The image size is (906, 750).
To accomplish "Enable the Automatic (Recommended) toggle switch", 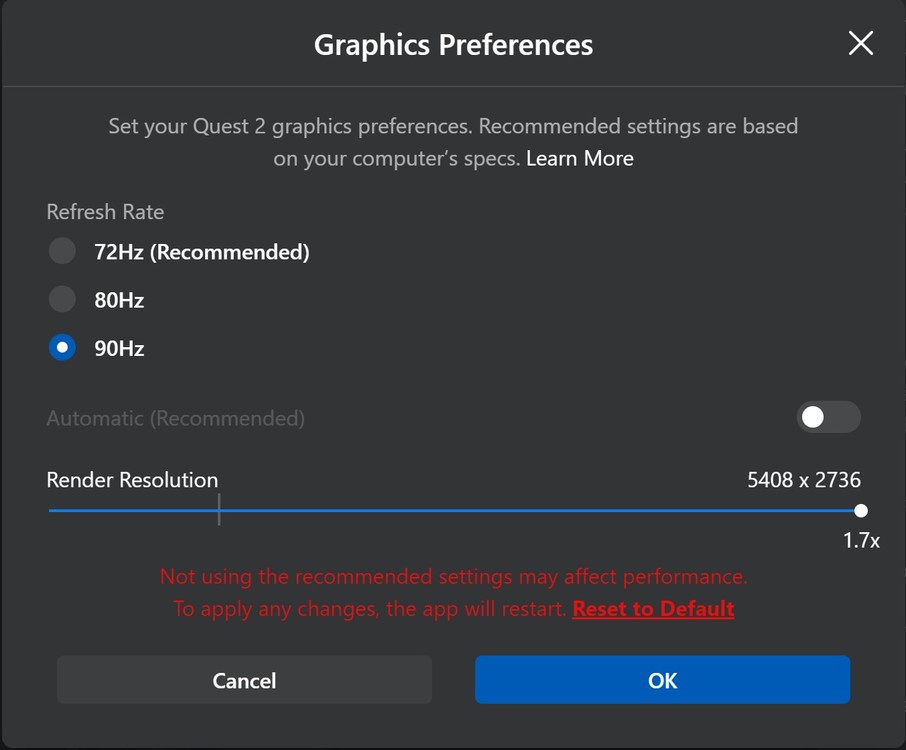I will (828, 417).
